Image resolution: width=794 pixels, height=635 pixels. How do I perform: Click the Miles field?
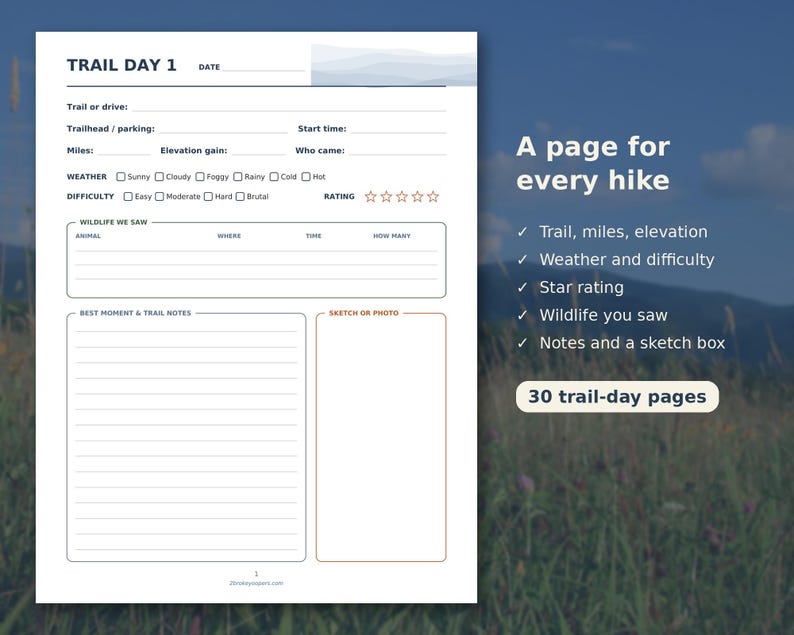pos(124,151)
